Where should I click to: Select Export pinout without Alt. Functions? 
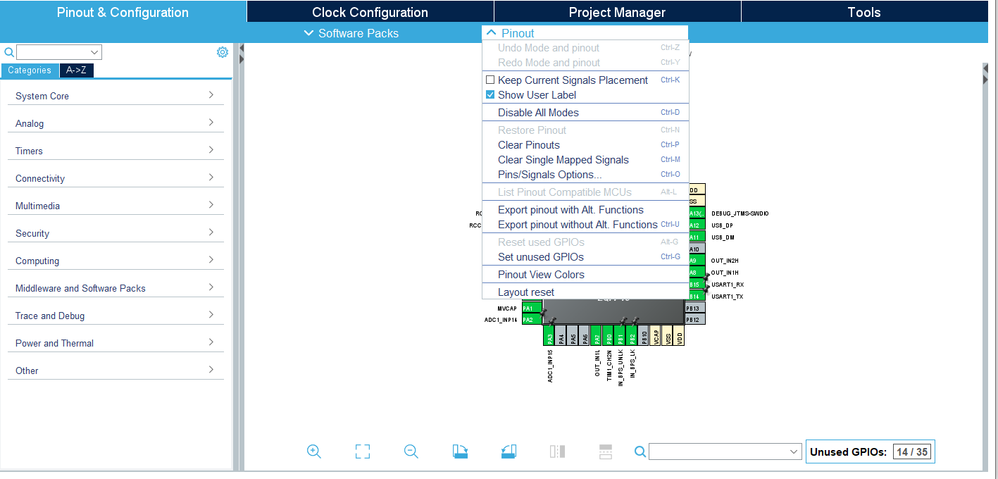click(585, 225)
